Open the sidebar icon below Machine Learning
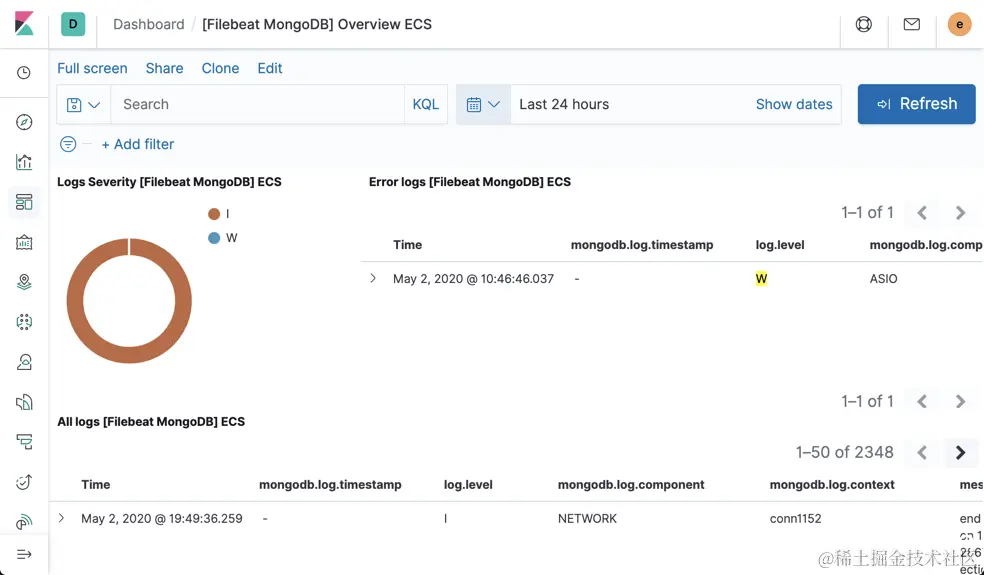The image size is (984, 575). 24,362
